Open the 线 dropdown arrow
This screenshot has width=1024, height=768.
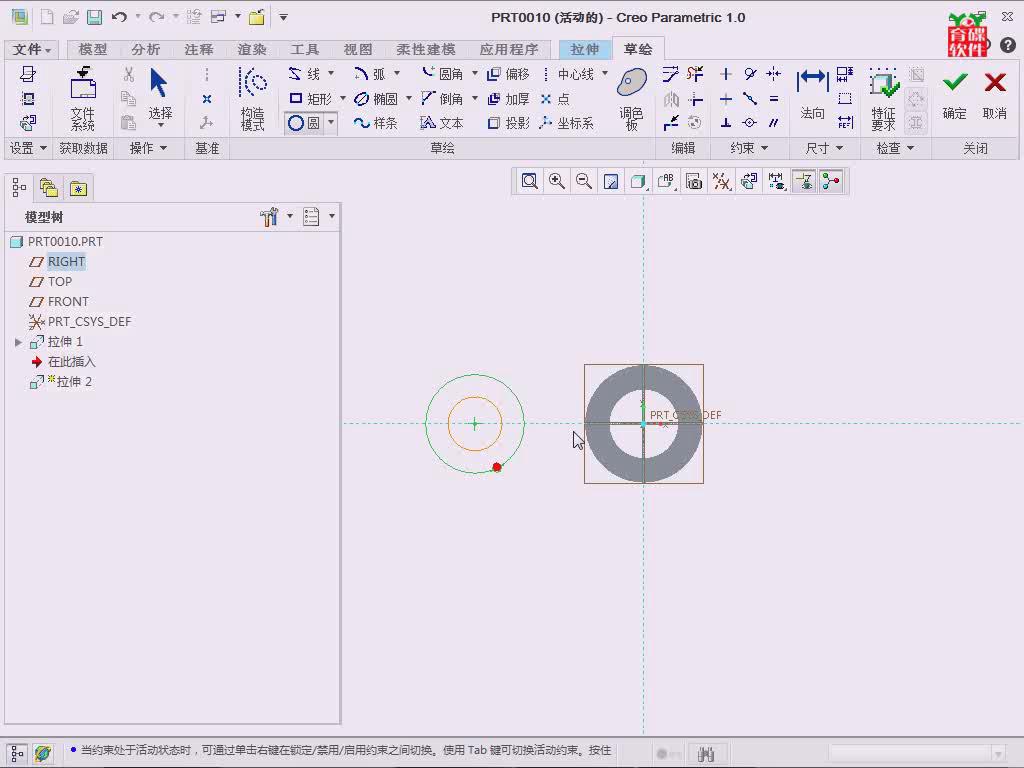pos(331,73)
